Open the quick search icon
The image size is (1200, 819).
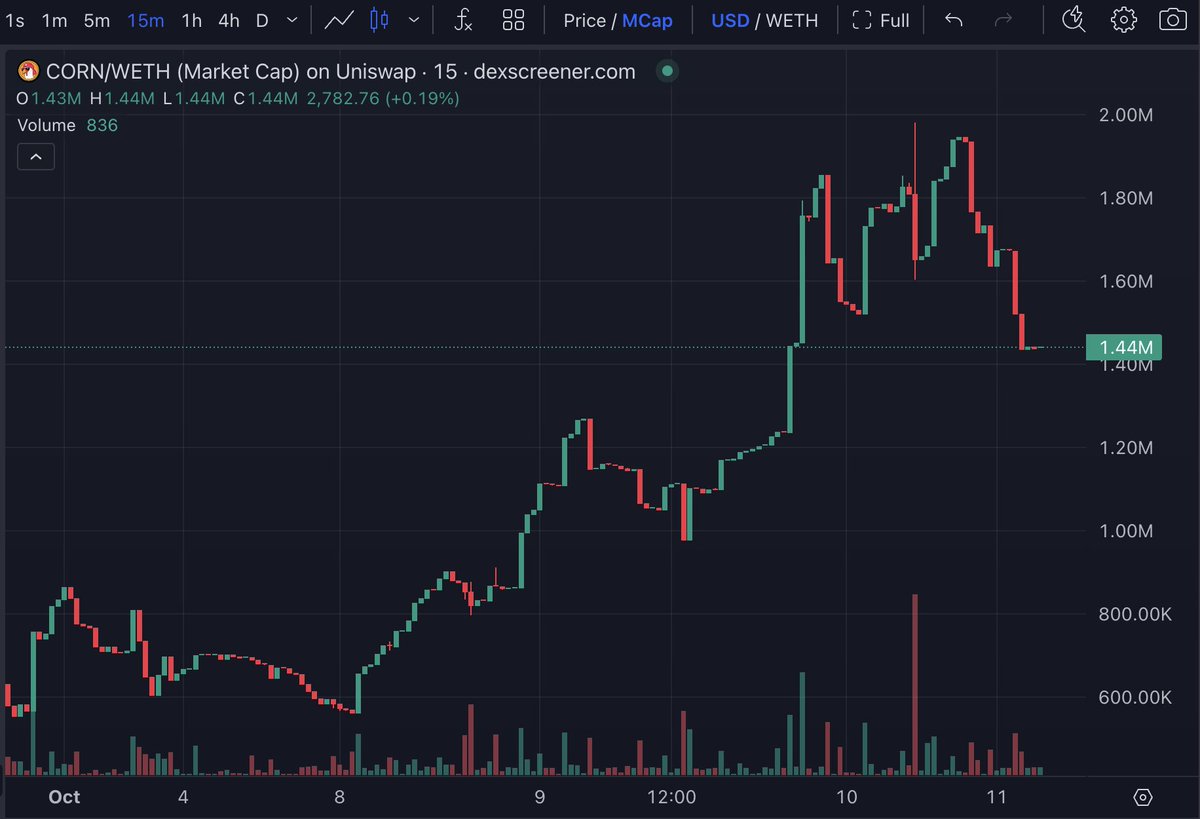pyautogui.click(x=1073, y=19)
